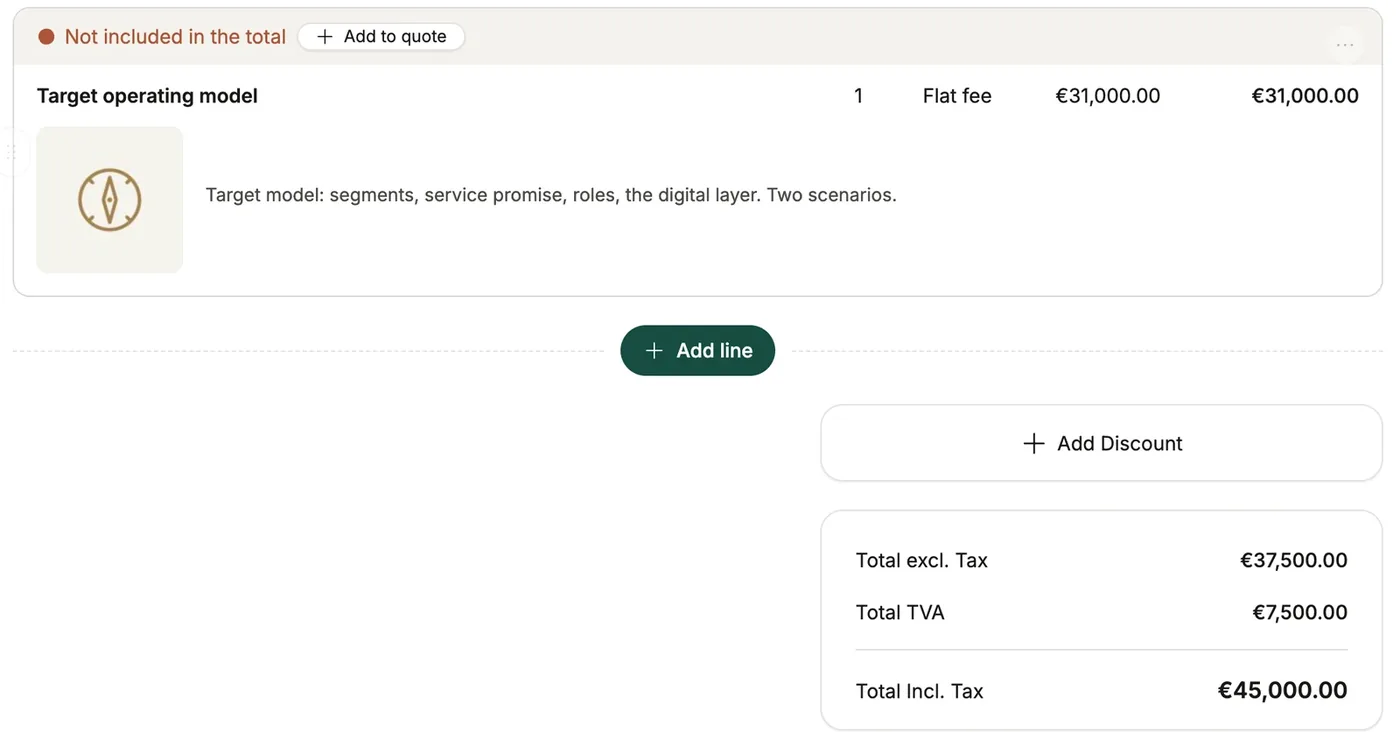Click the Total TVA label
Image resolution: width=1400 pixels, height=732 pixels.
pyautogui.click(x=900, y=612)
